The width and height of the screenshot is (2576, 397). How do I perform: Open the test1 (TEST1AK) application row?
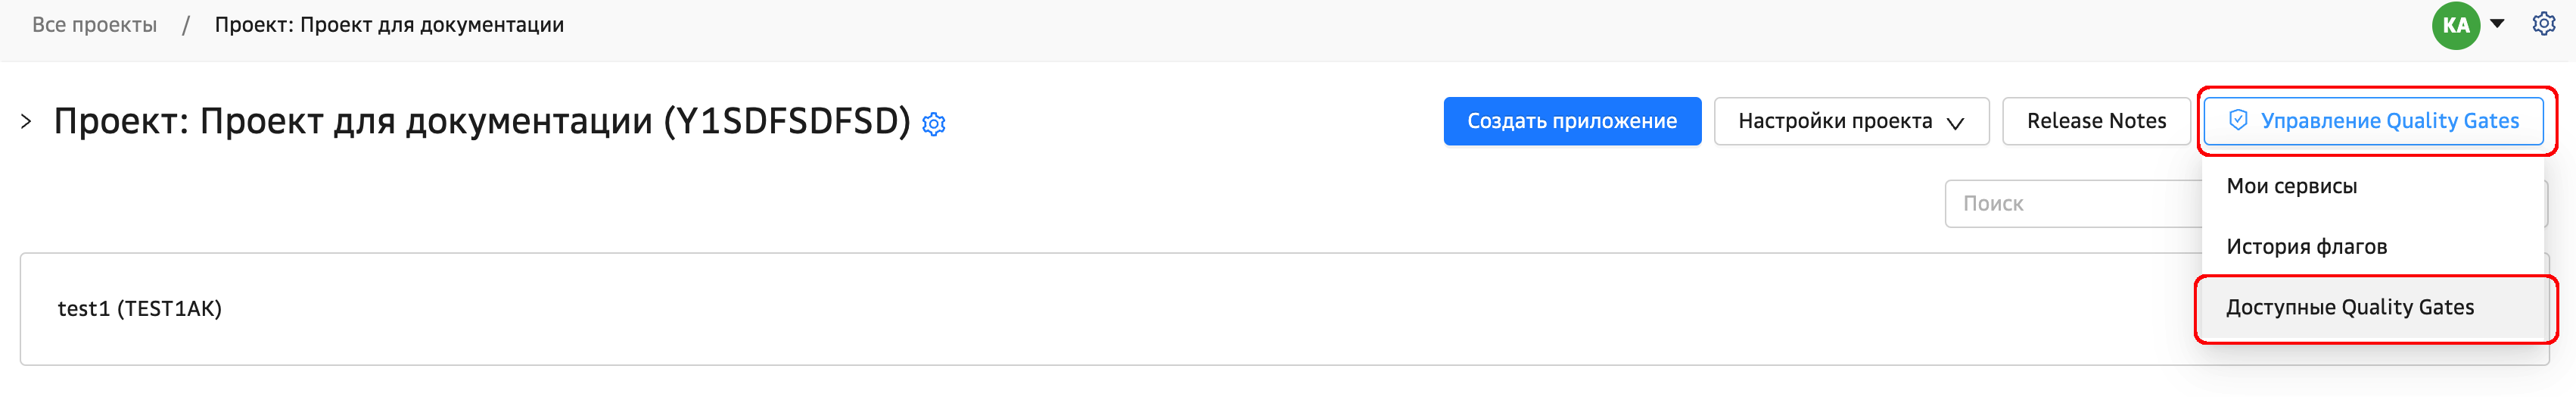(140, 309)
